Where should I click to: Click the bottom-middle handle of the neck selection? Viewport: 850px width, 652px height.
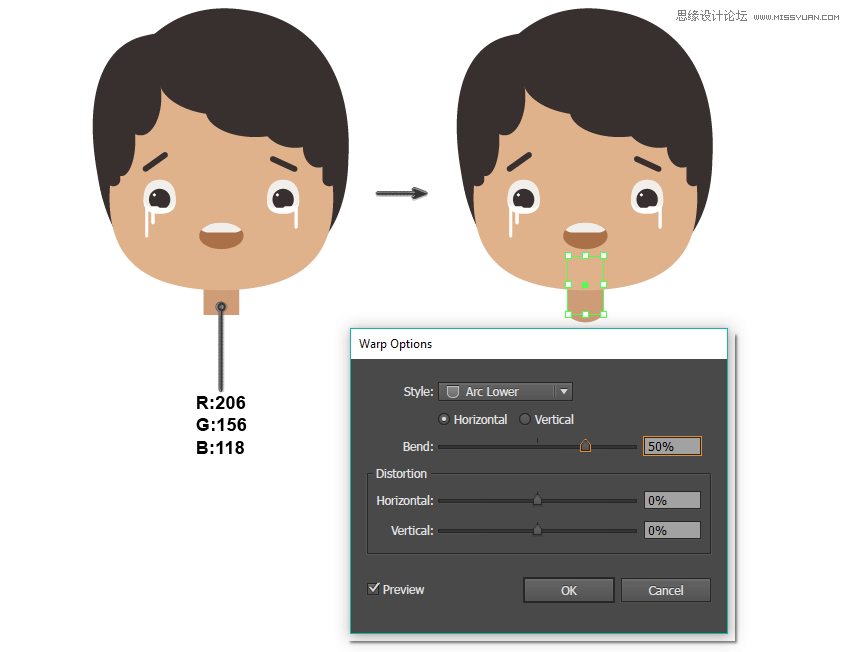click(x=585, y=314)
